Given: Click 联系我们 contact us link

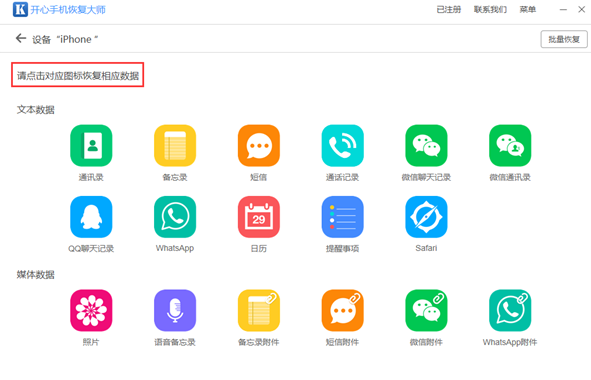Looking at the screenshot, I should pos(490,9).
